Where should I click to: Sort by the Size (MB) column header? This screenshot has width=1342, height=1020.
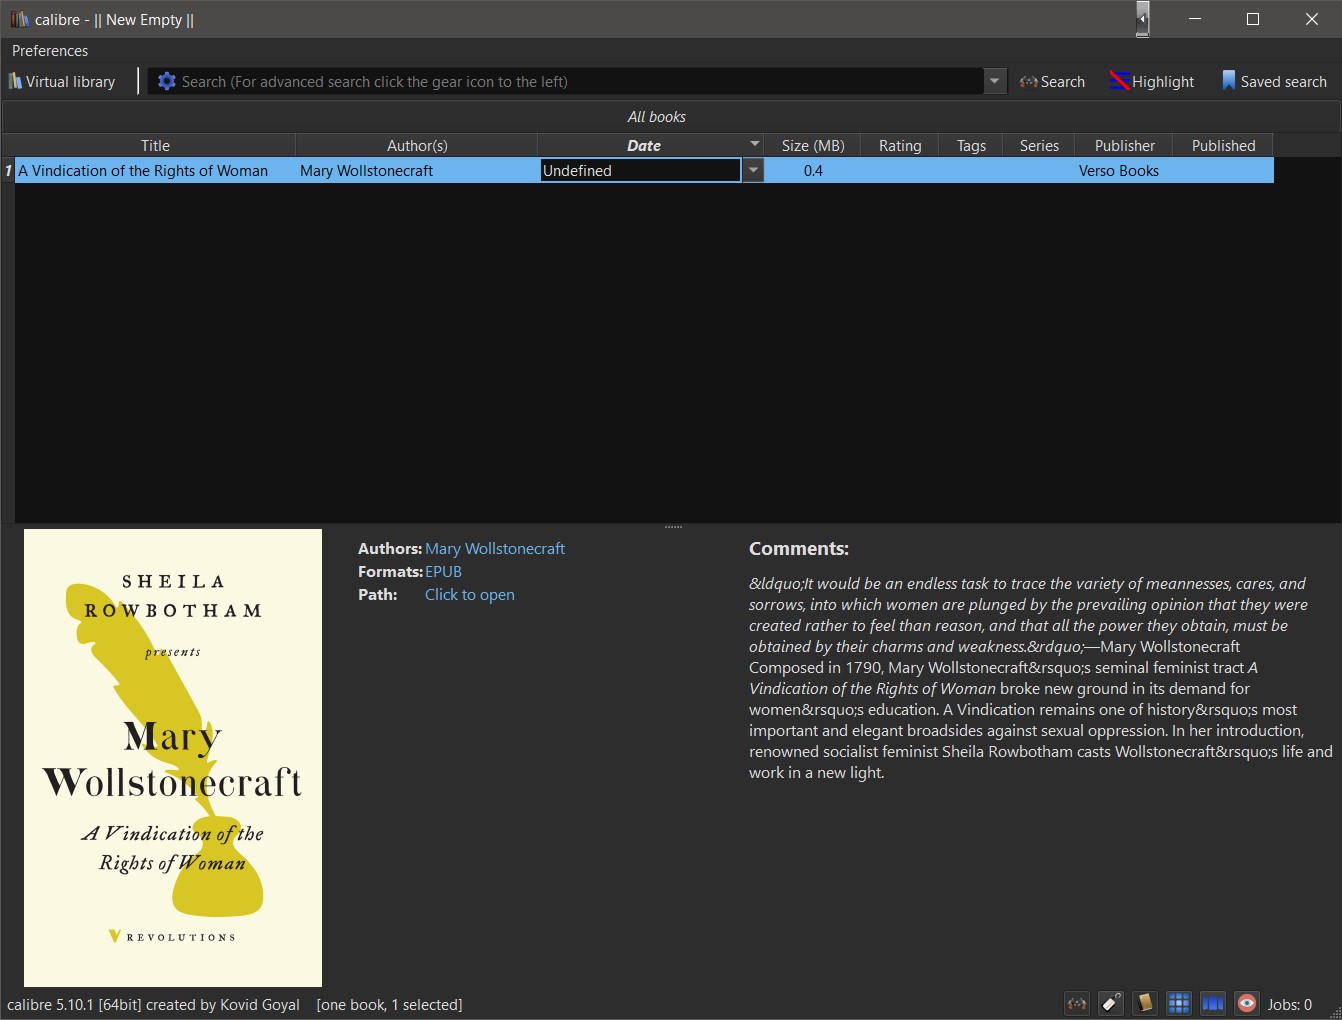coord(813,146)
